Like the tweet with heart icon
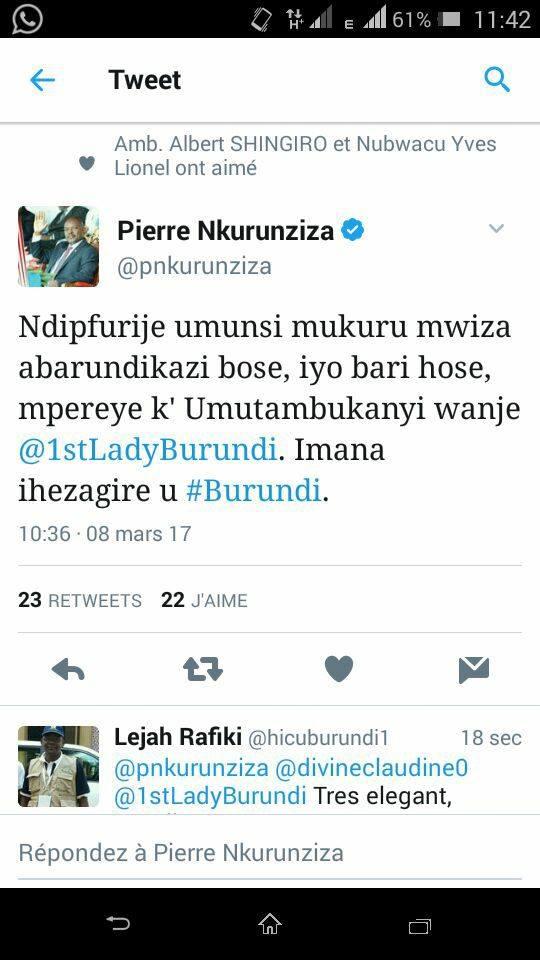 [339, 669]
